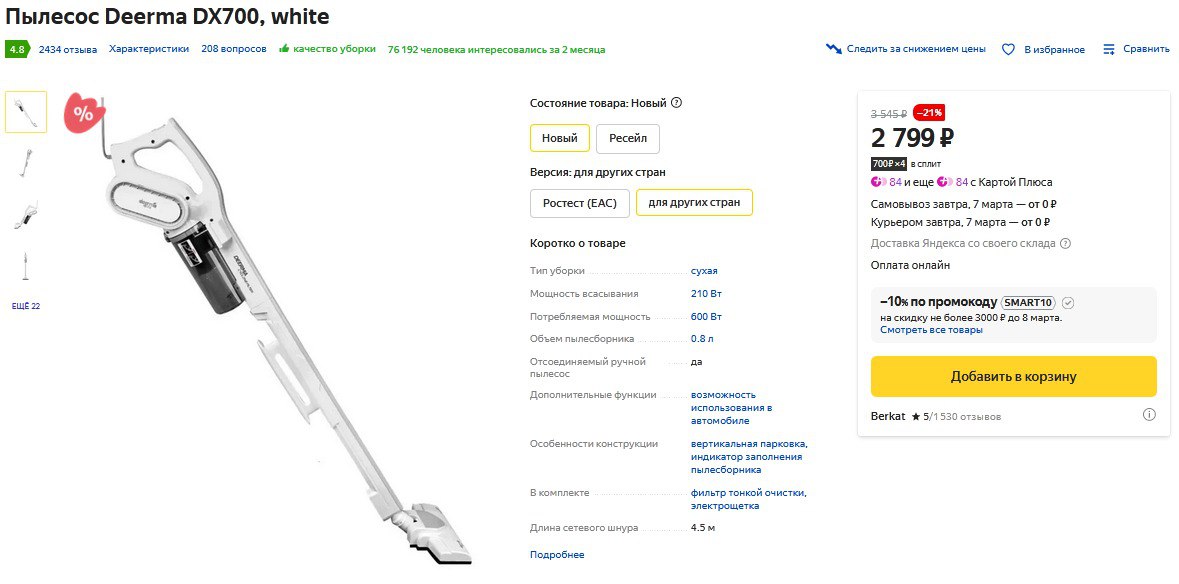1179x584 pixels.
Task: Choose the «Ростест (EAC)» version
Action: [x=579, y=203]
